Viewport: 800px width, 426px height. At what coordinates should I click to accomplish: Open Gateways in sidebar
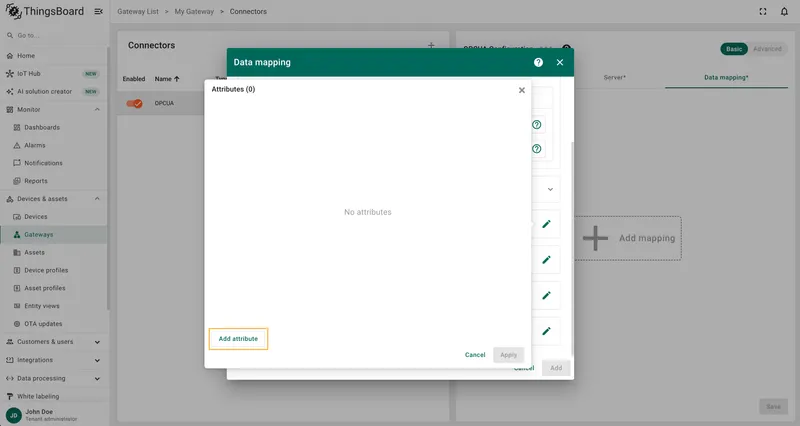click(x=54, y=234)
